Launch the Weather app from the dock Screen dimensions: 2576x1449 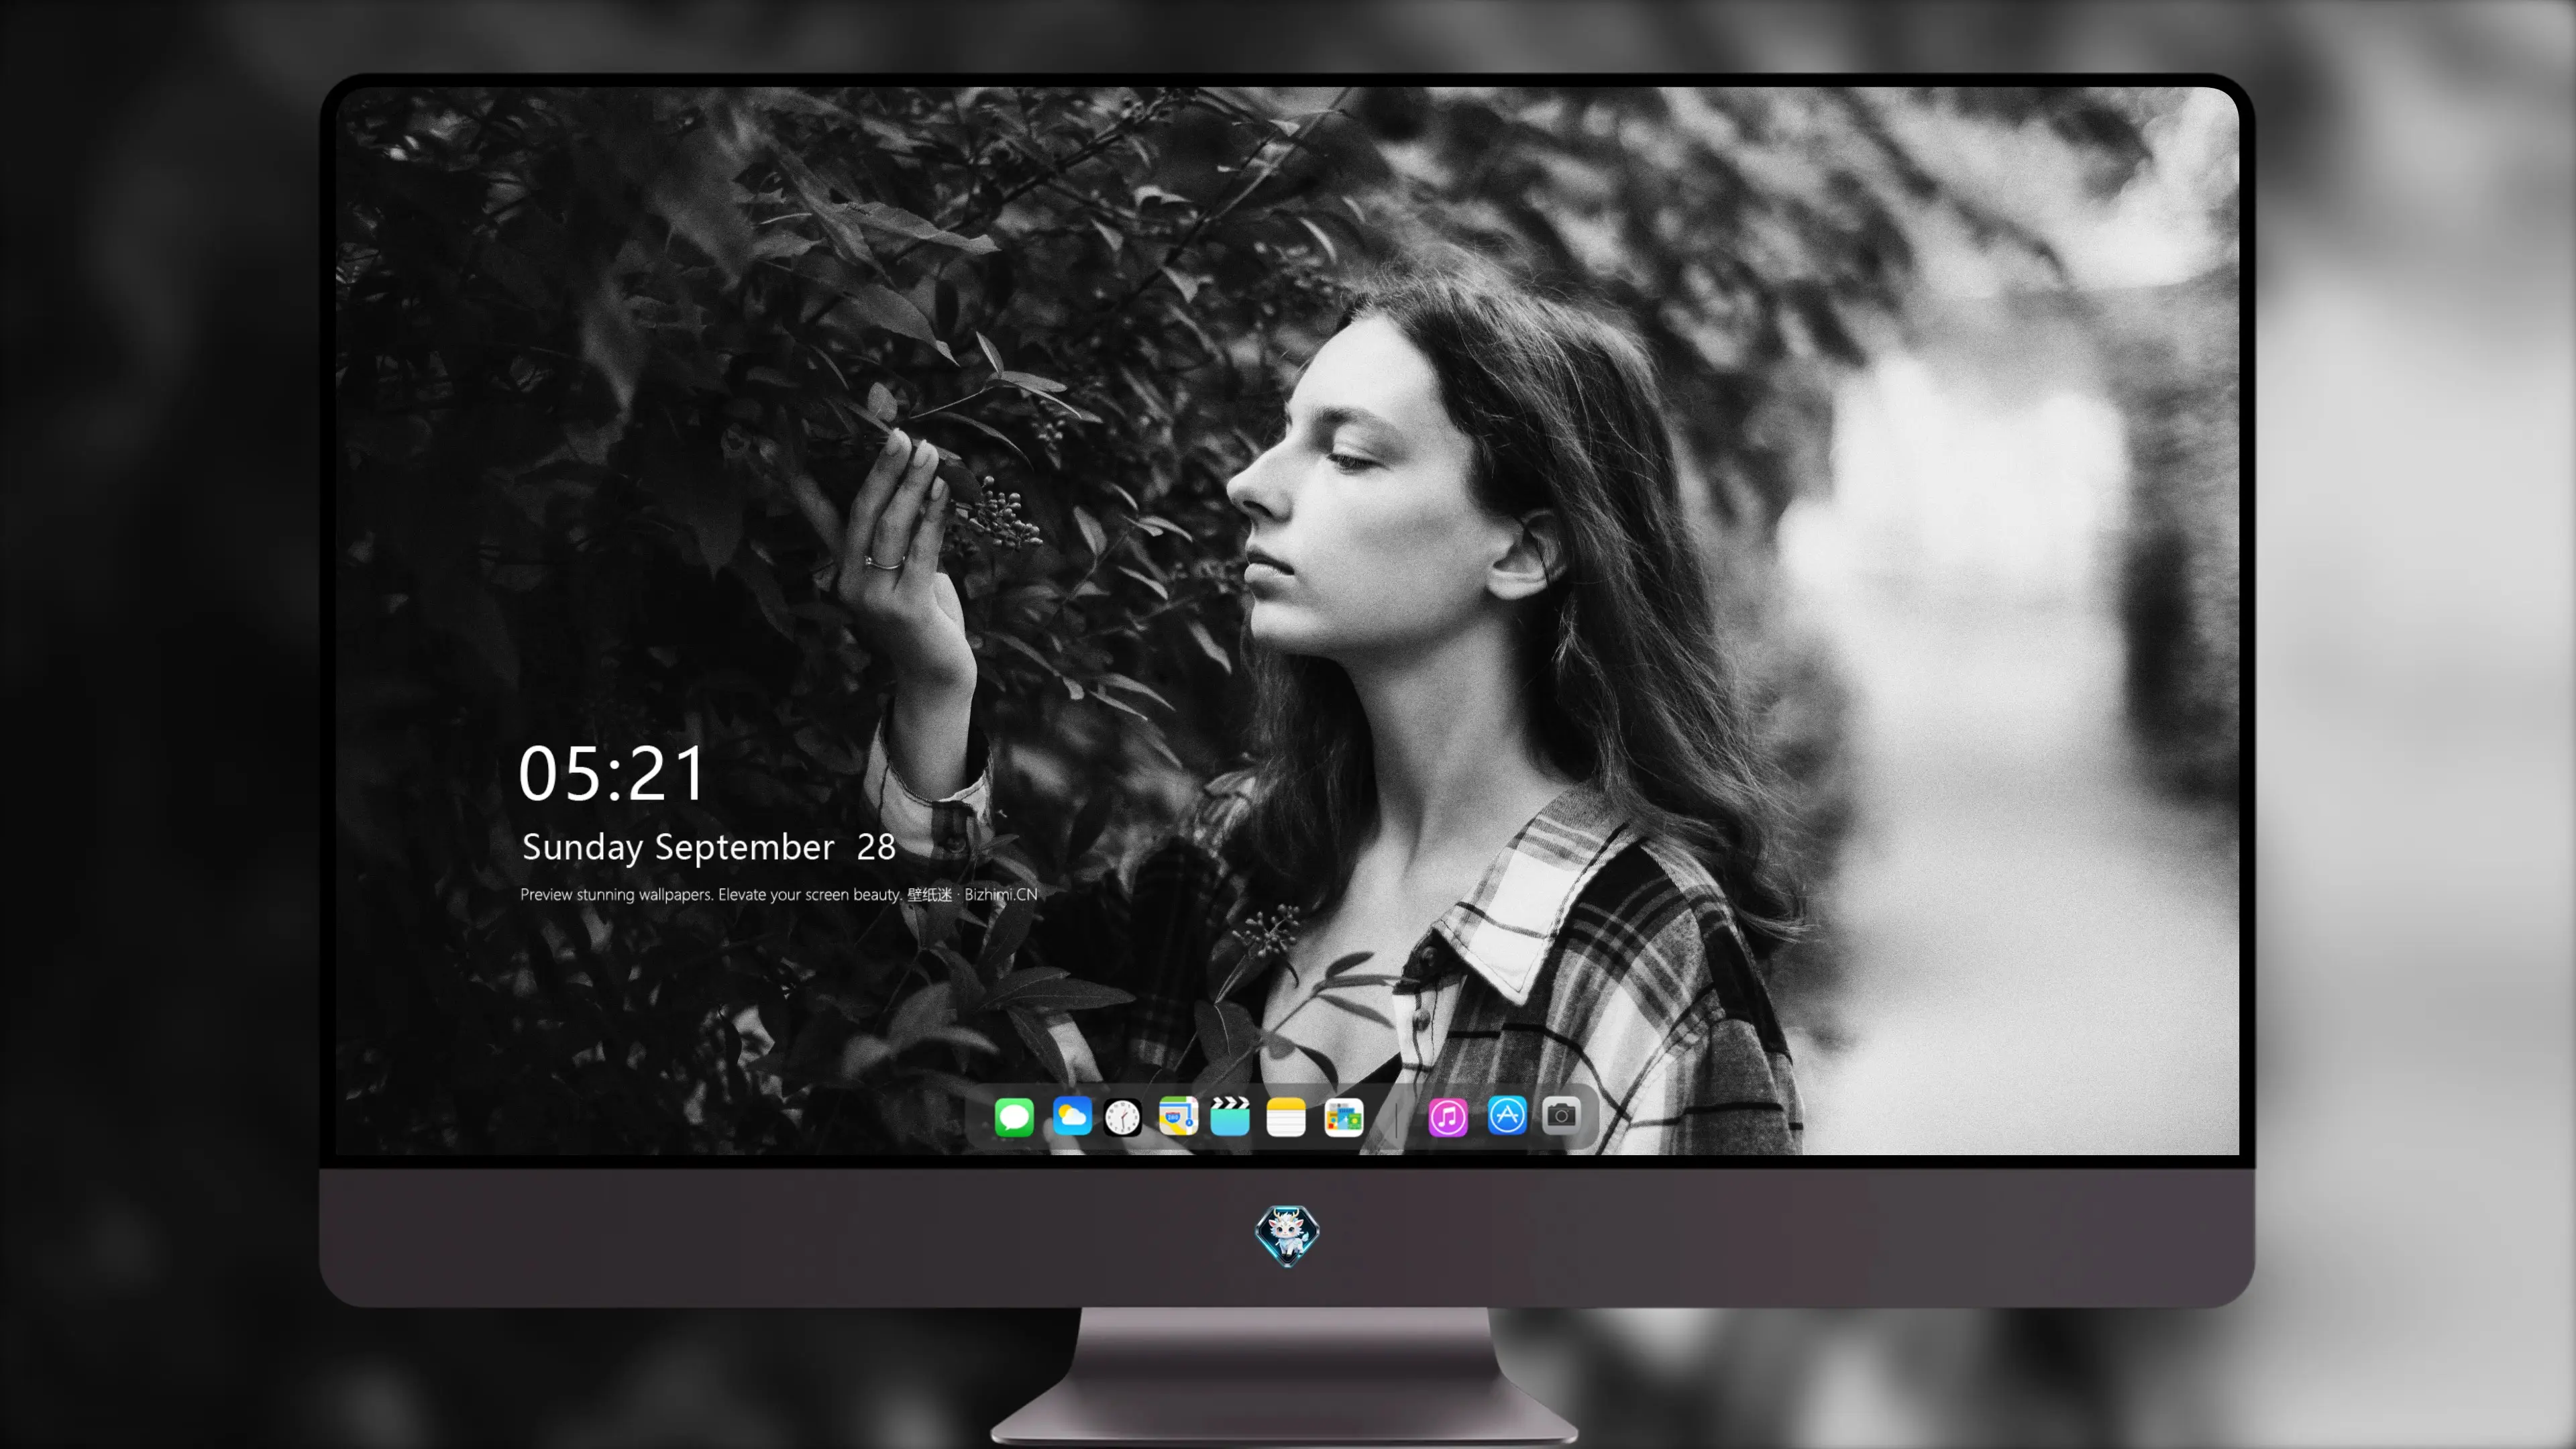(1072, 1116)
